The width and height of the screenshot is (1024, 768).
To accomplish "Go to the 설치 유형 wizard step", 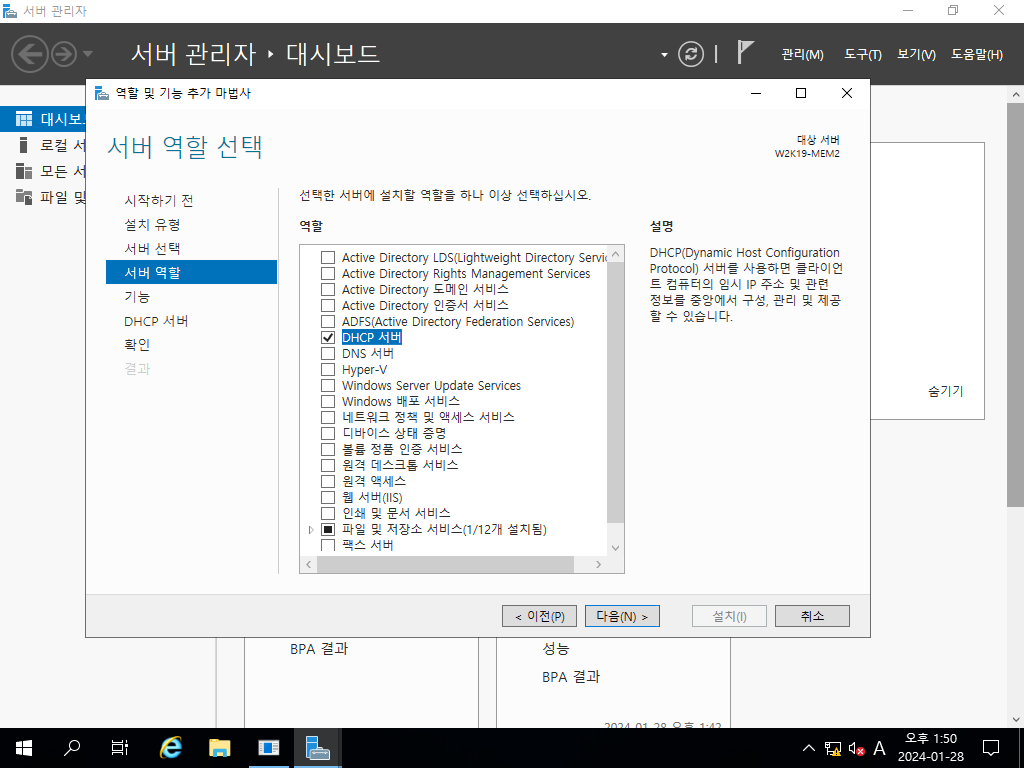I will [x=152, y=225].
